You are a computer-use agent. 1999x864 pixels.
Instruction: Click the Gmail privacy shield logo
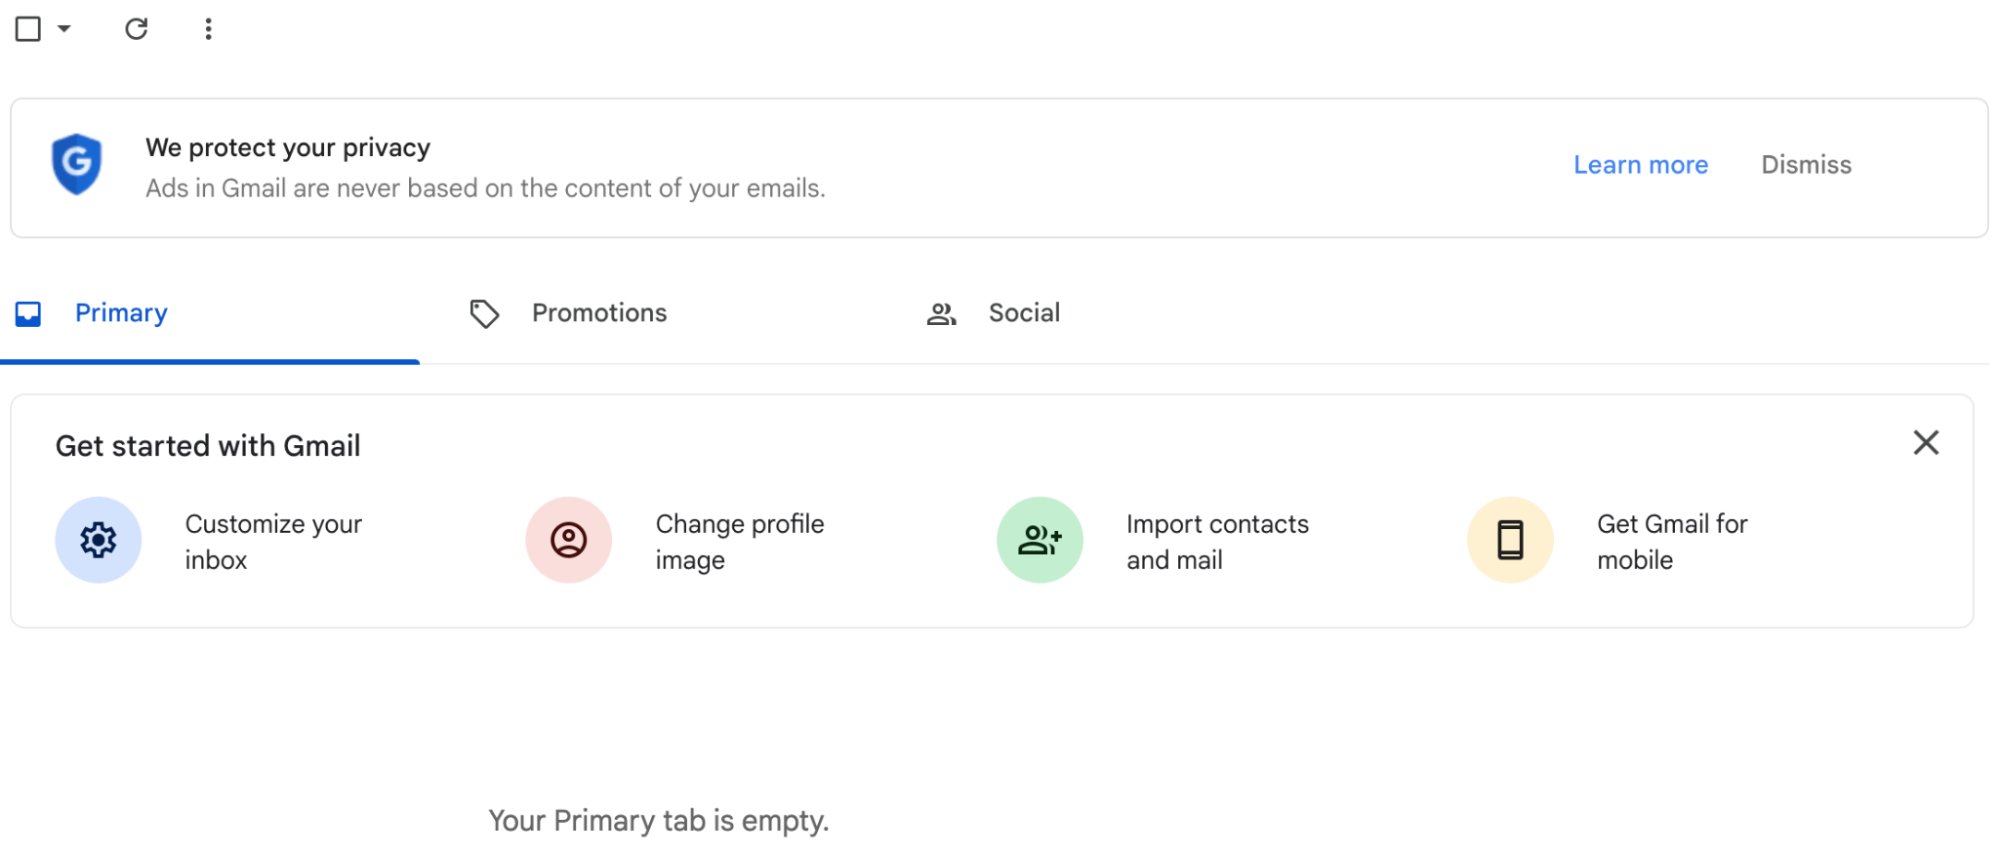coord(76,165)
